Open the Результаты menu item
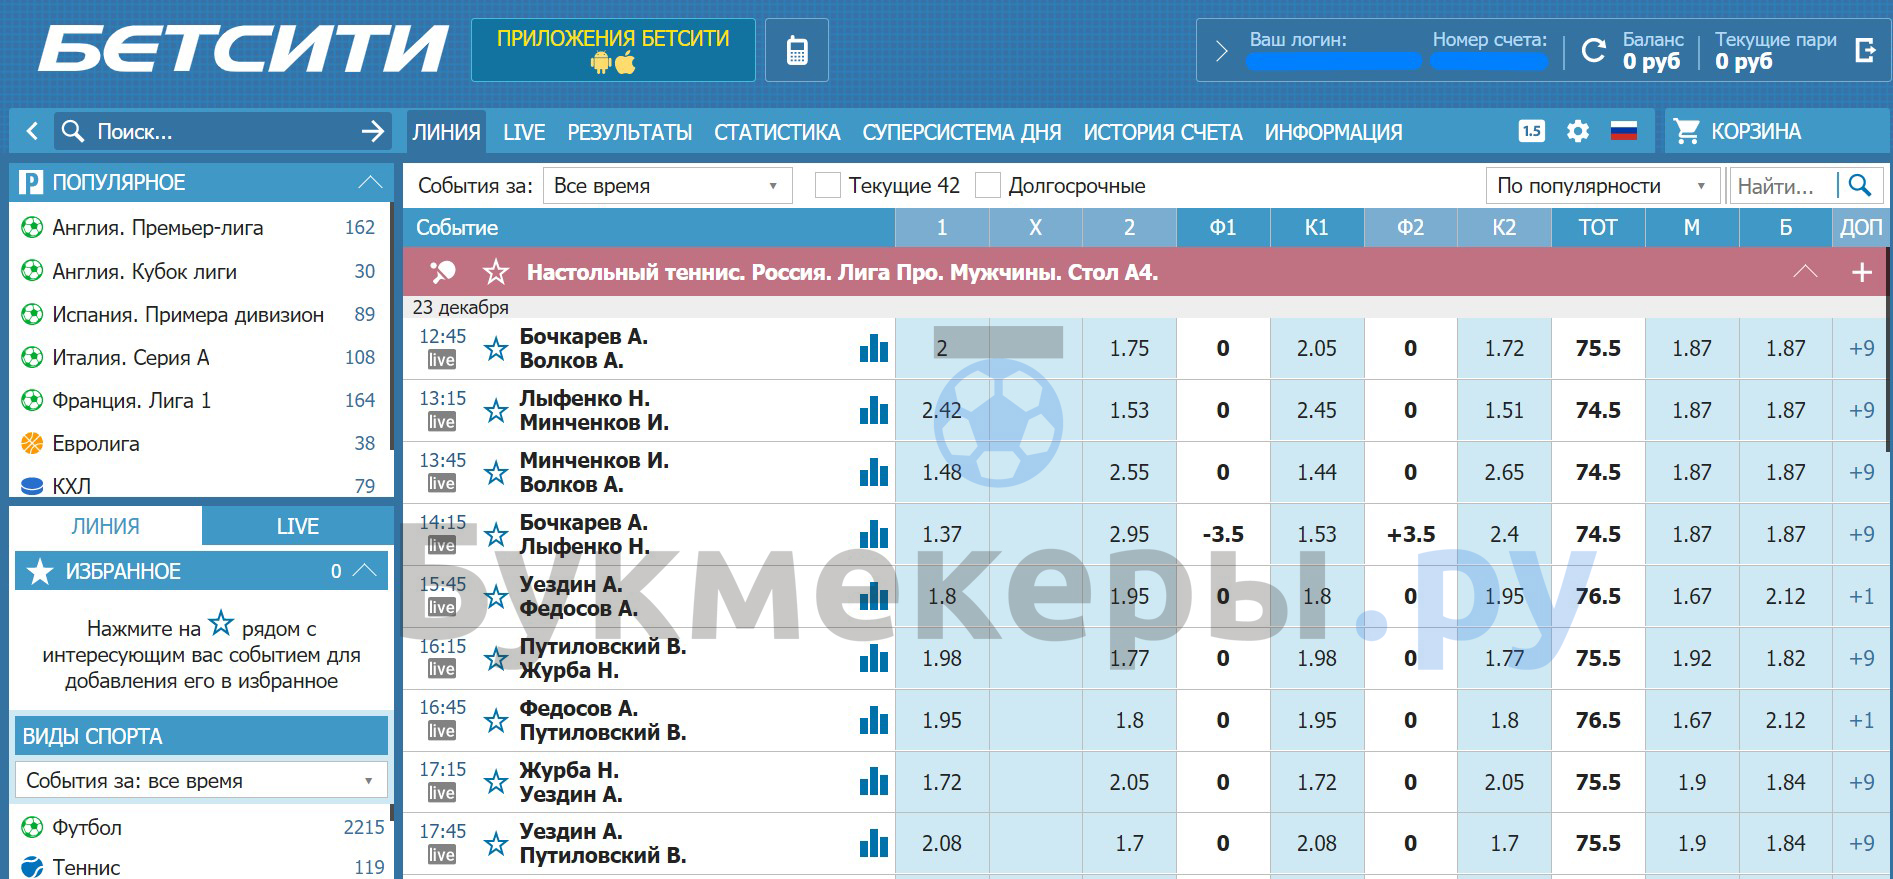 pyautogui.click(x=629, y=132)
